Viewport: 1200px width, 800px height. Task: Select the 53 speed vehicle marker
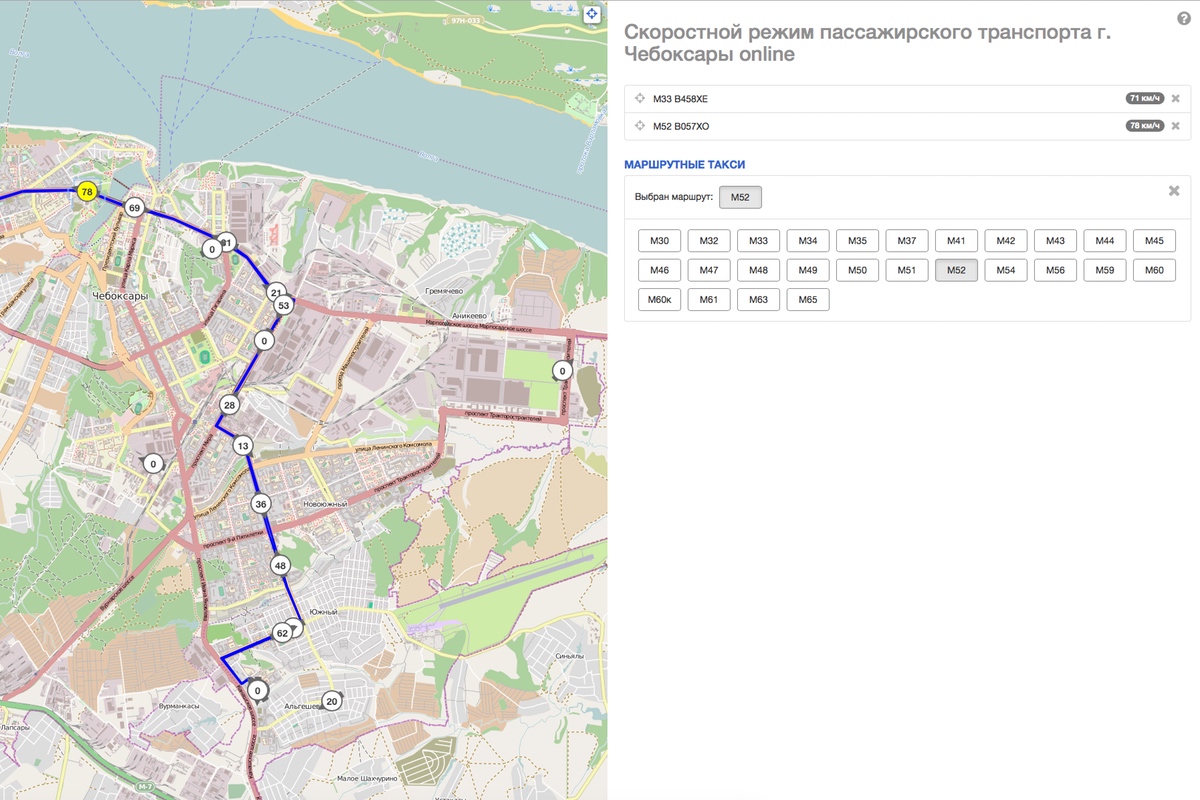[x=284, y=305]
